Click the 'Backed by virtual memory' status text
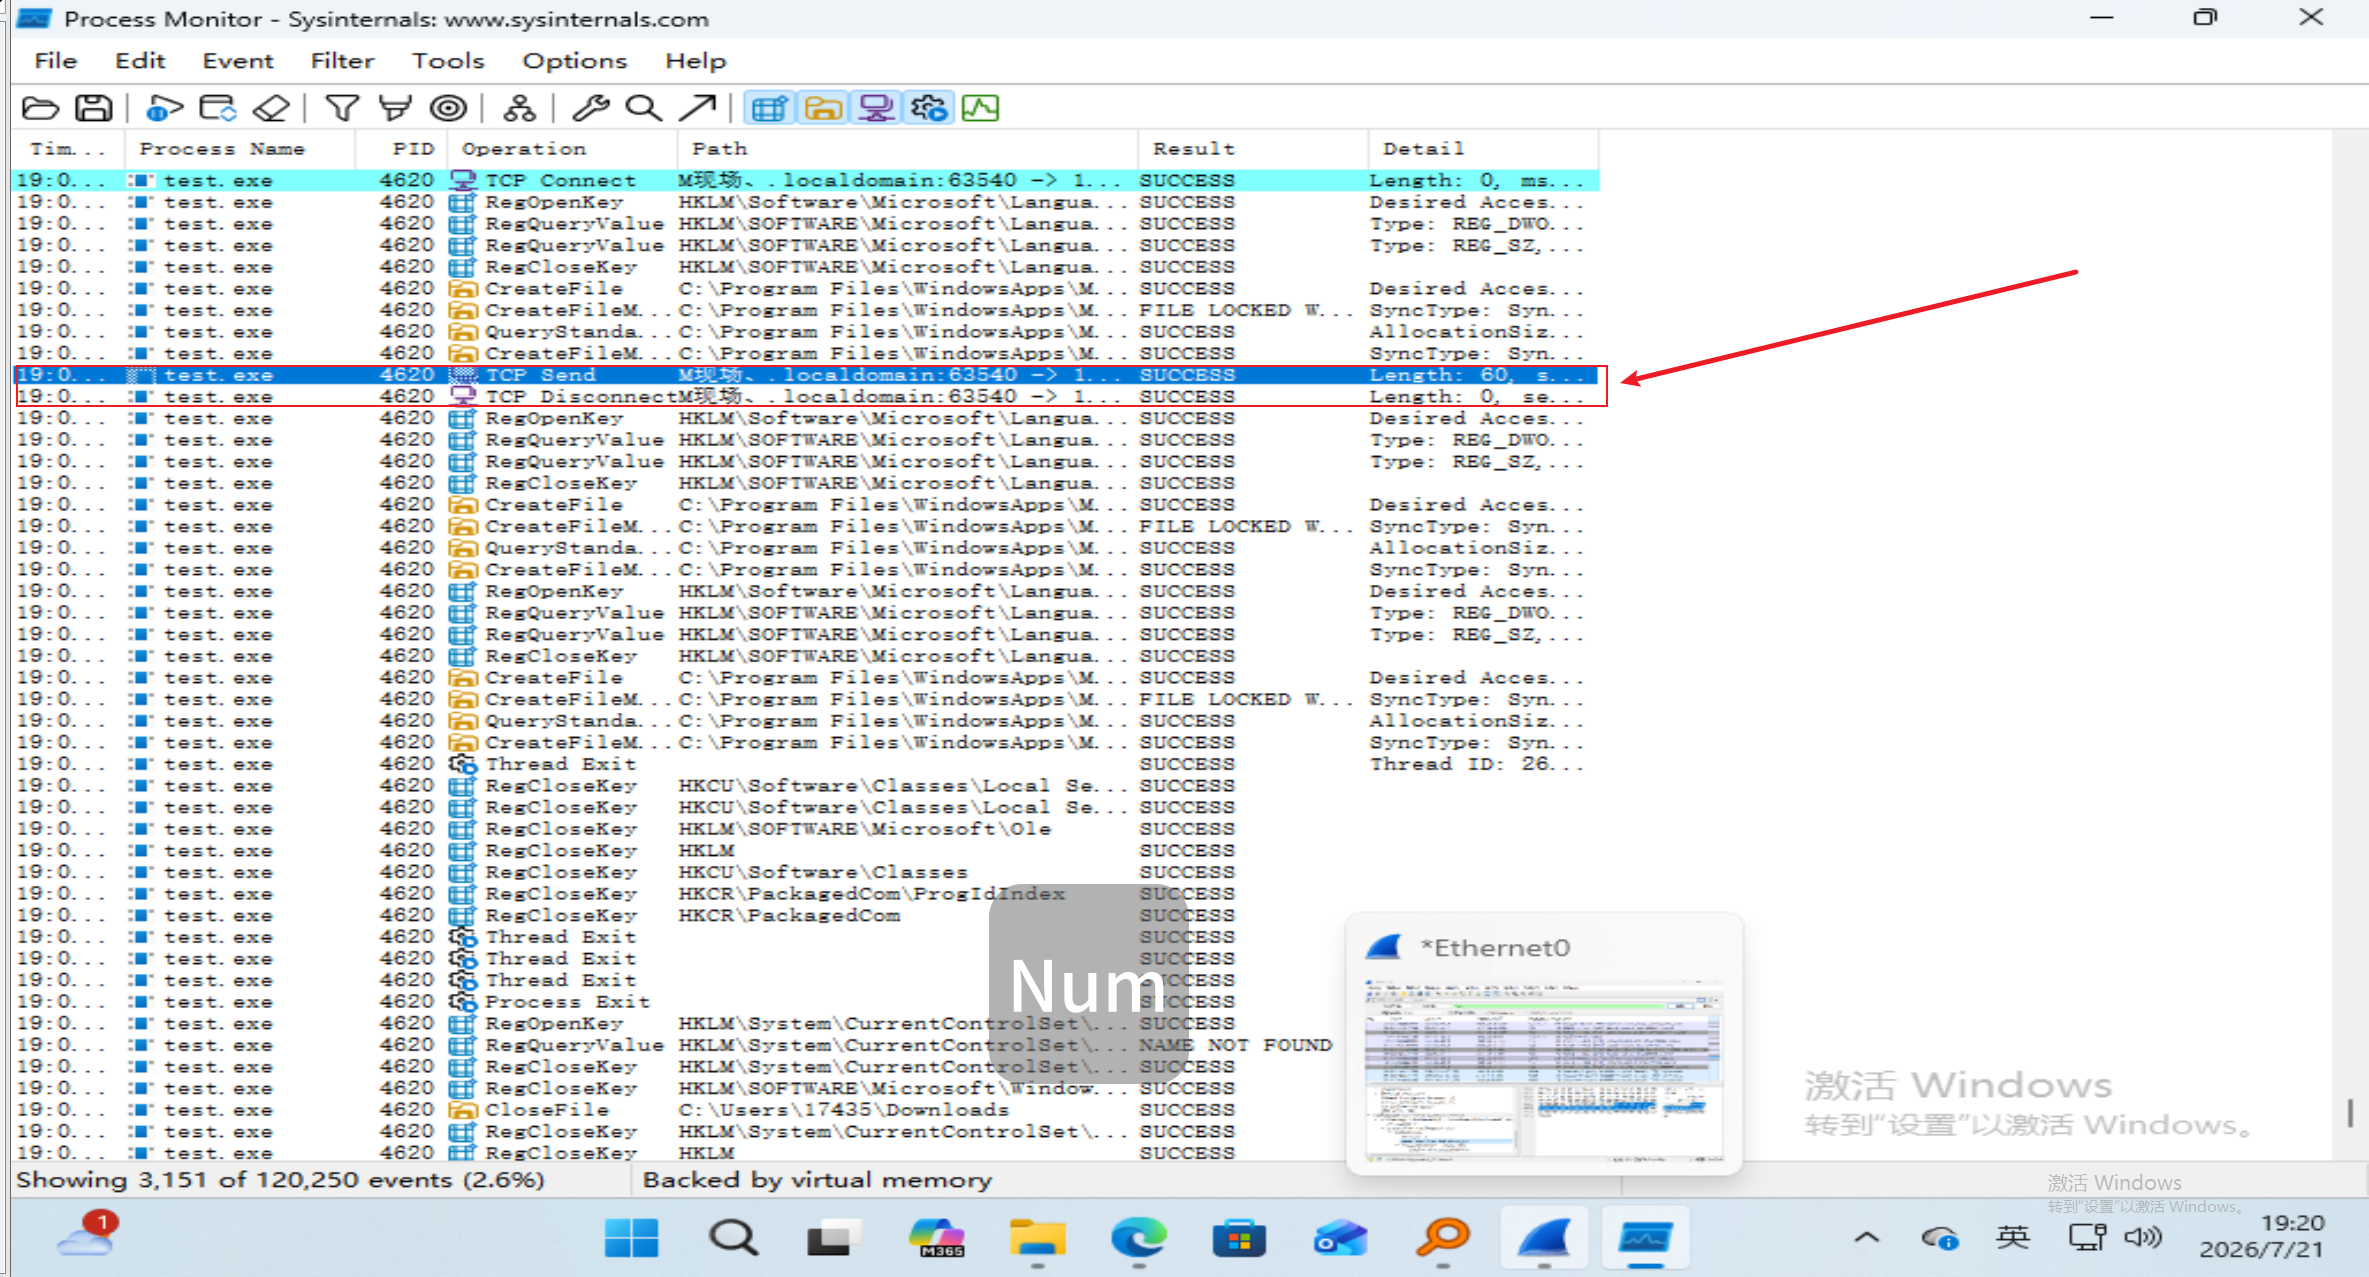2369x1277 pixels. tap(817, 1180)
